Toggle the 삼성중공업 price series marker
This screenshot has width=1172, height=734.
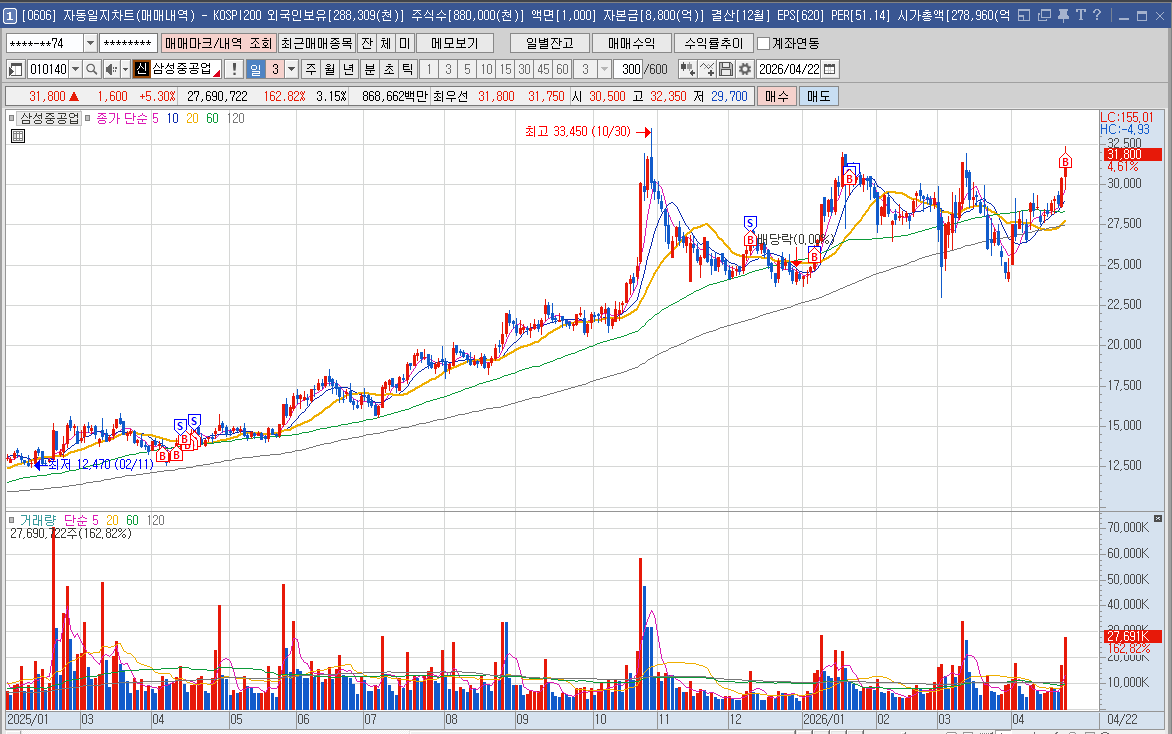pyautogui.click(x=13, y=118)
